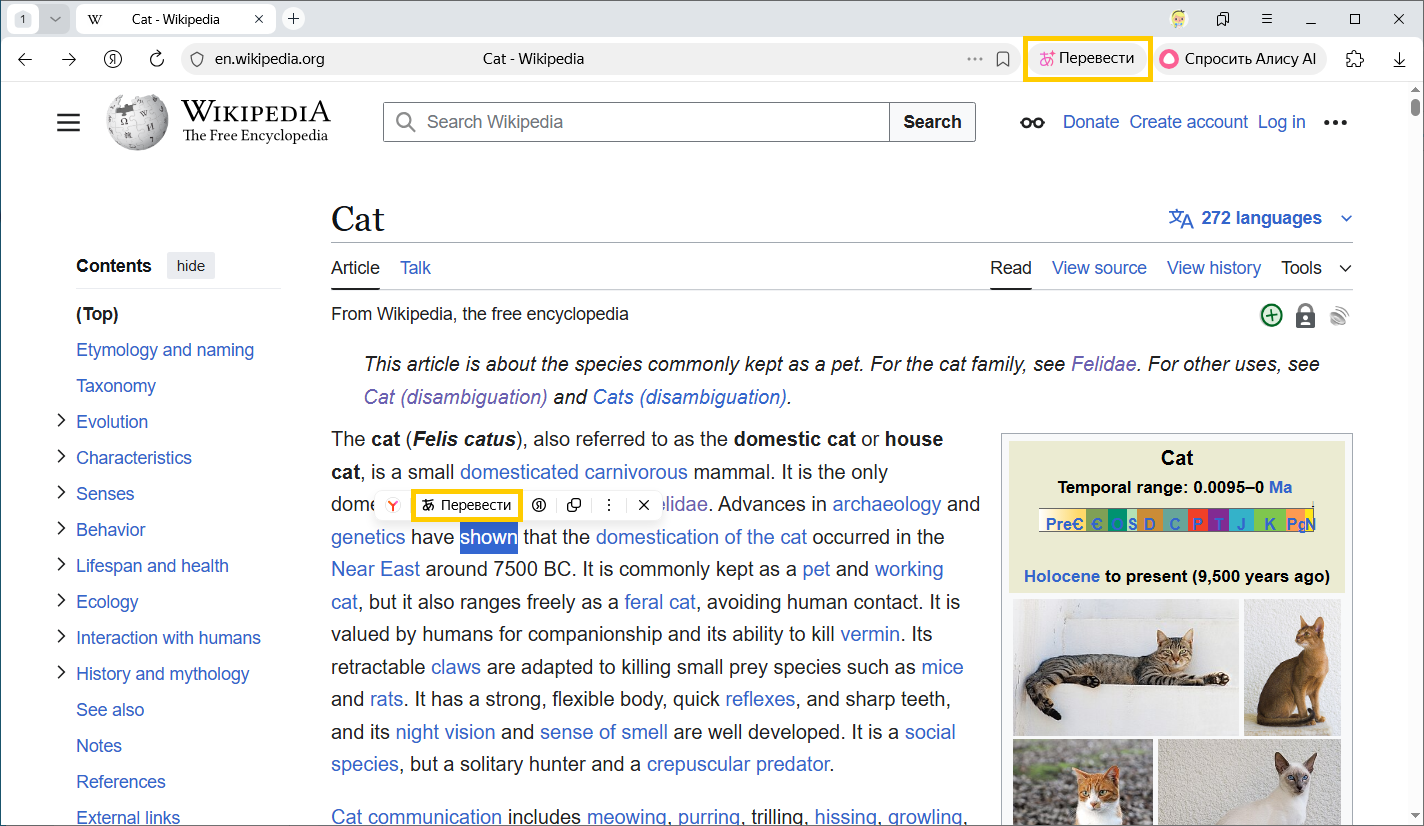Toggle the appearance glasses icon

point(1032,122)
